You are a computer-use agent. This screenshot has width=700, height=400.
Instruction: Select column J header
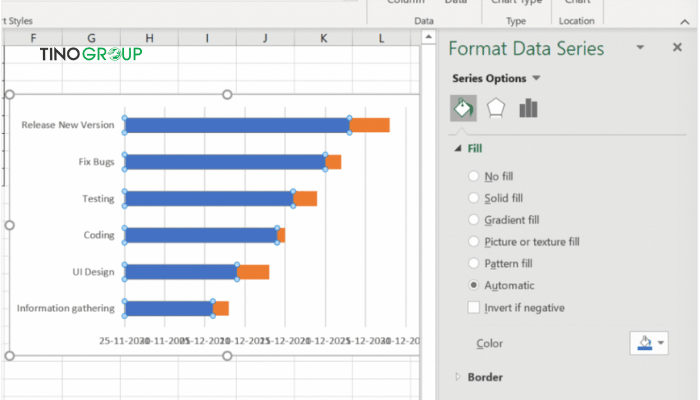click(265, 38)
